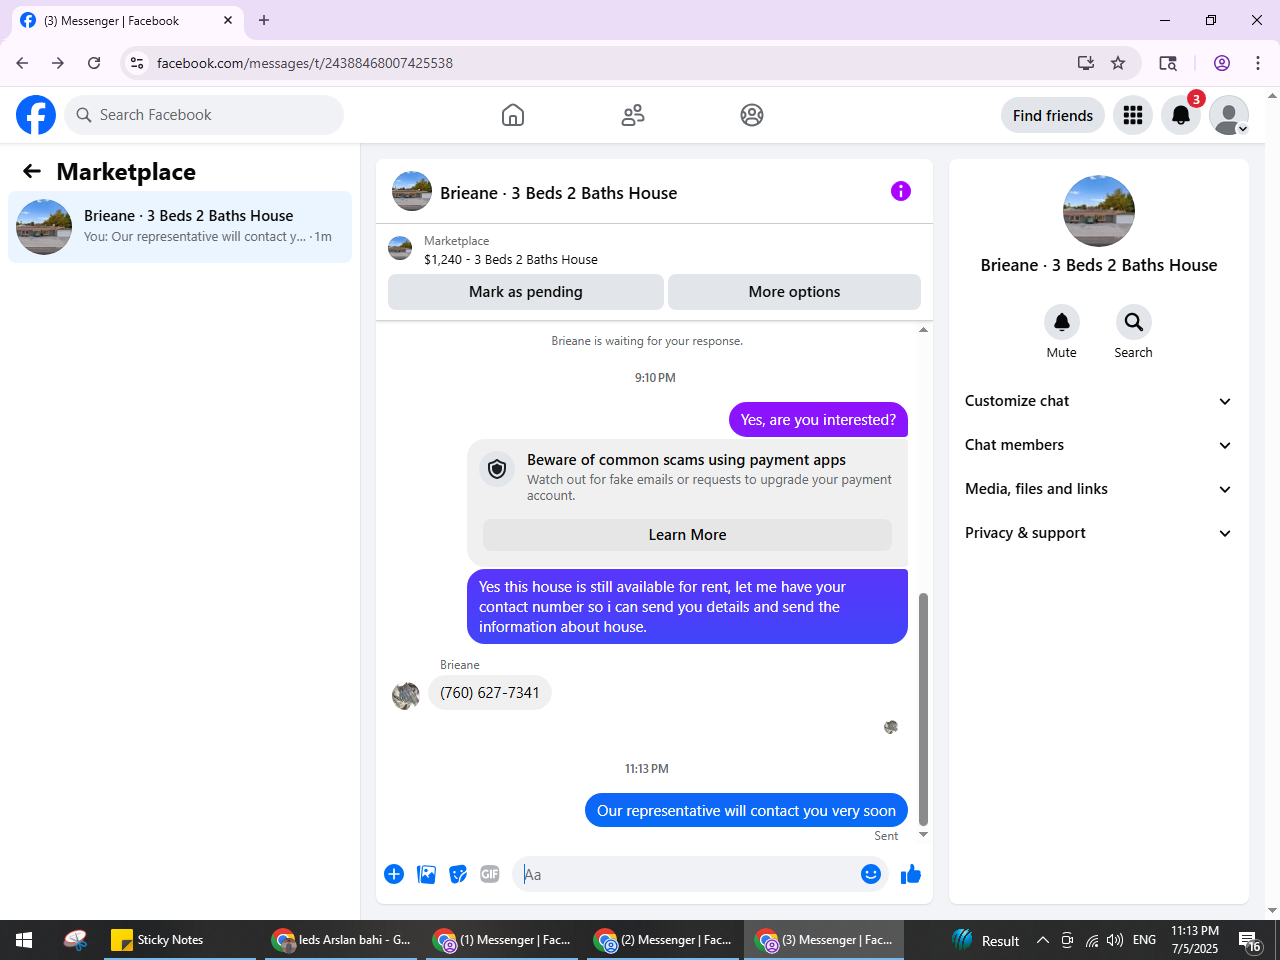Click Brieane's avatar beside phone message
This screenshot has width=1280, height=960.
[406, 696]
